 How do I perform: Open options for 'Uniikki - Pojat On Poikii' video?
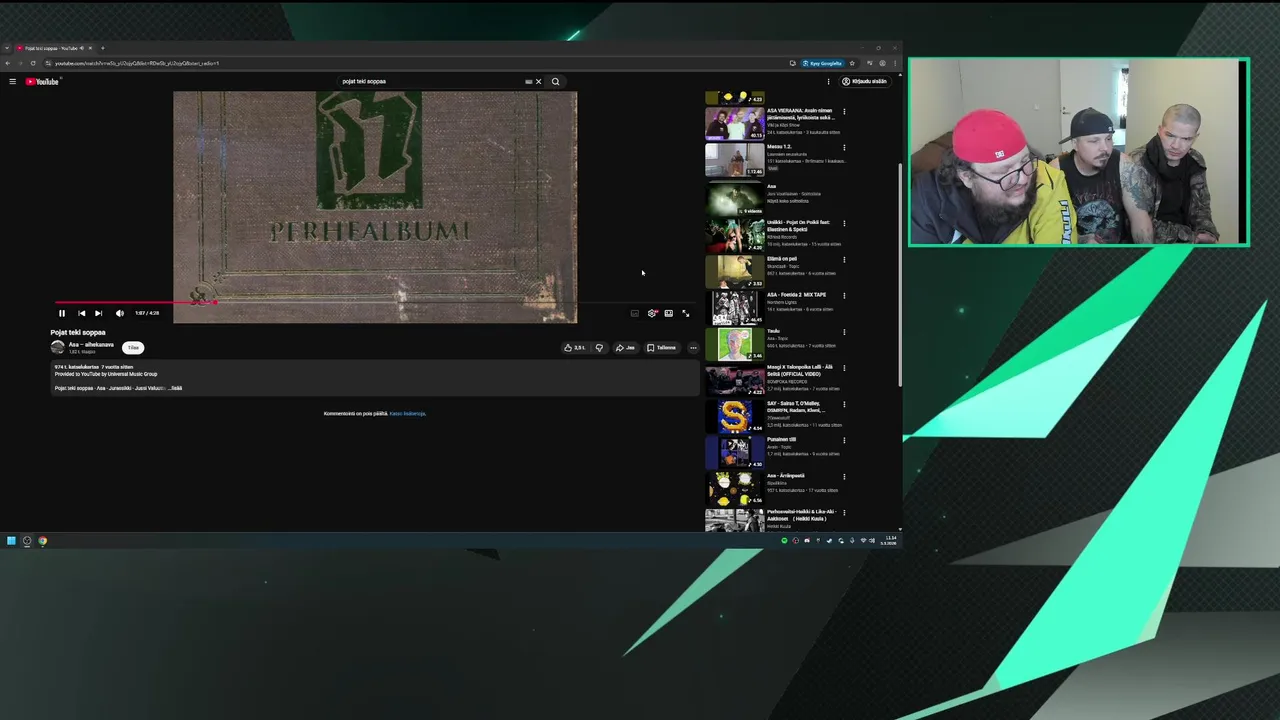(x=844, y=223)
